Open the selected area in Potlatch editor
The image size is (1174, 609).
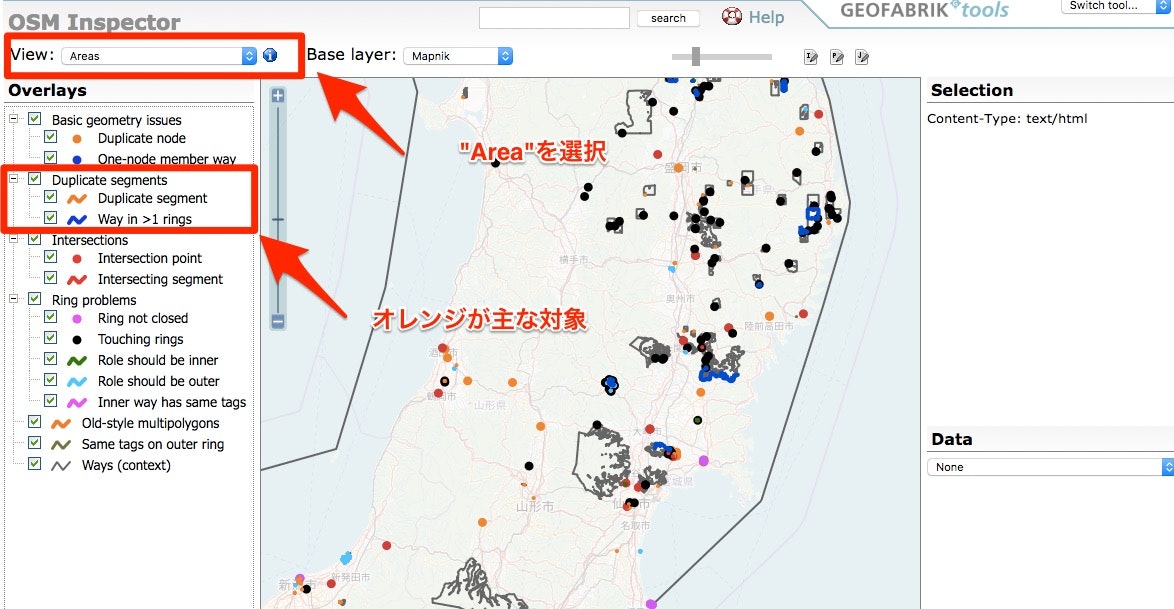point(837,57)
